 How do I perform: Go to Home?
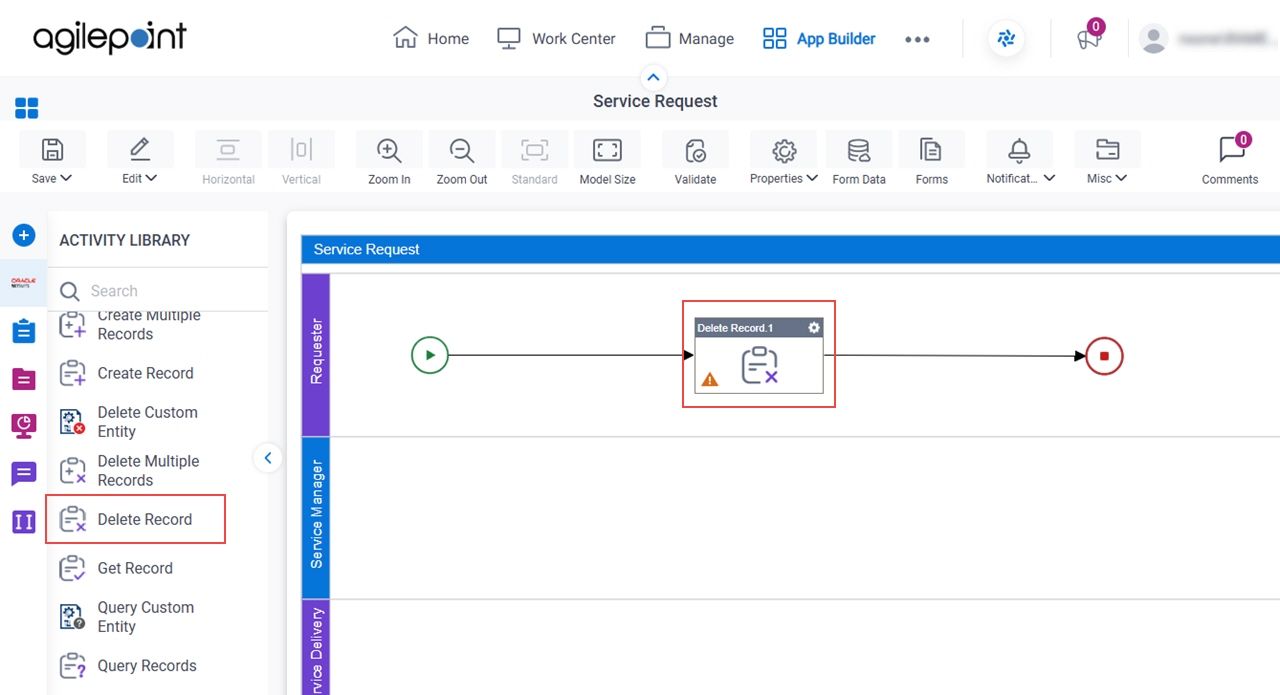tap(431, 38)
